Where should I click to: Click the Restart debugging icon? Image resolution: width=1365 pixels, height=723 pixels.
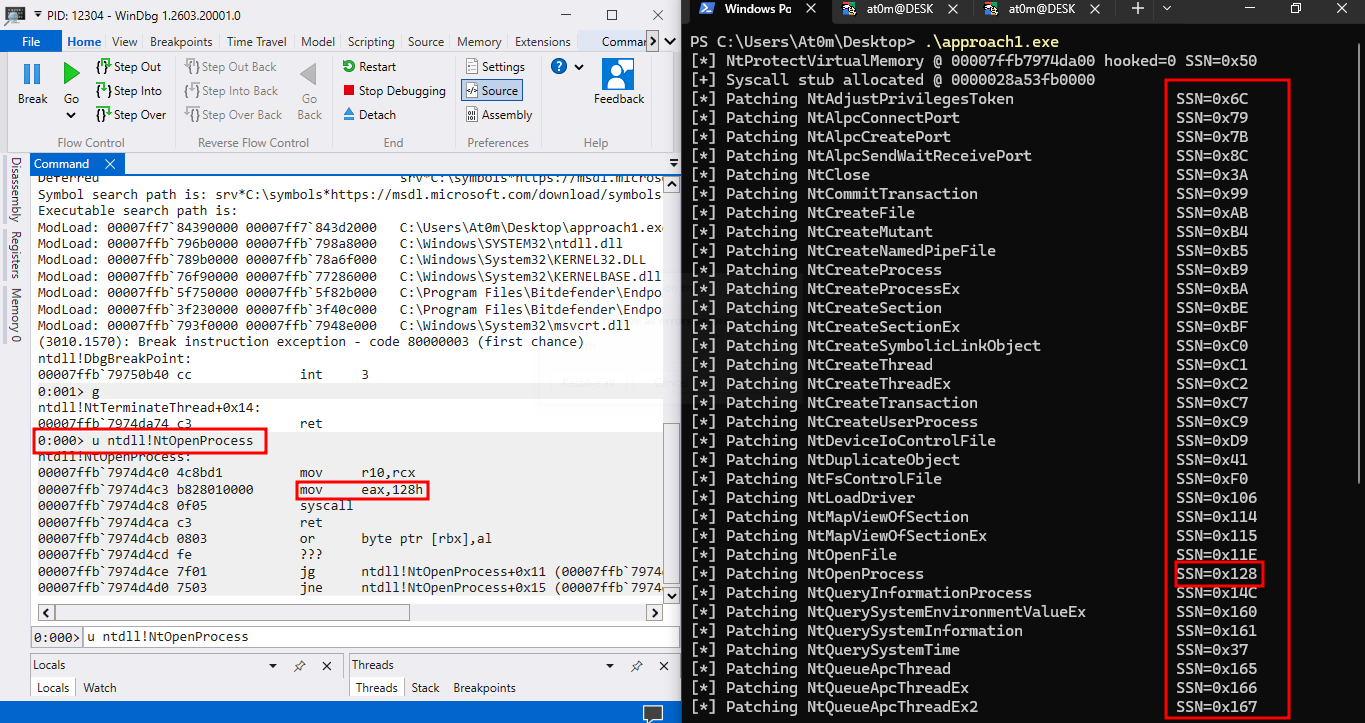(x=348, y=66)
